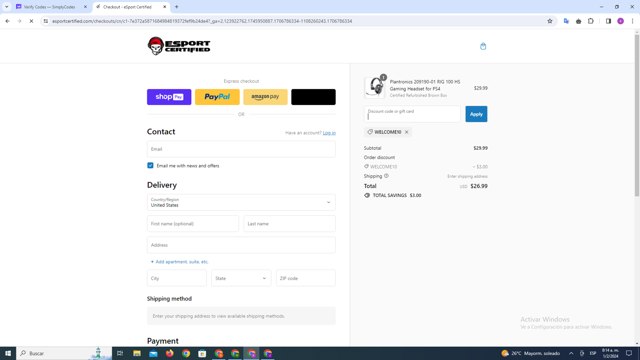Viewport: 640px width, 360px height.
Task: Open the tab search dropdown arrow
Action: point(7,7)
